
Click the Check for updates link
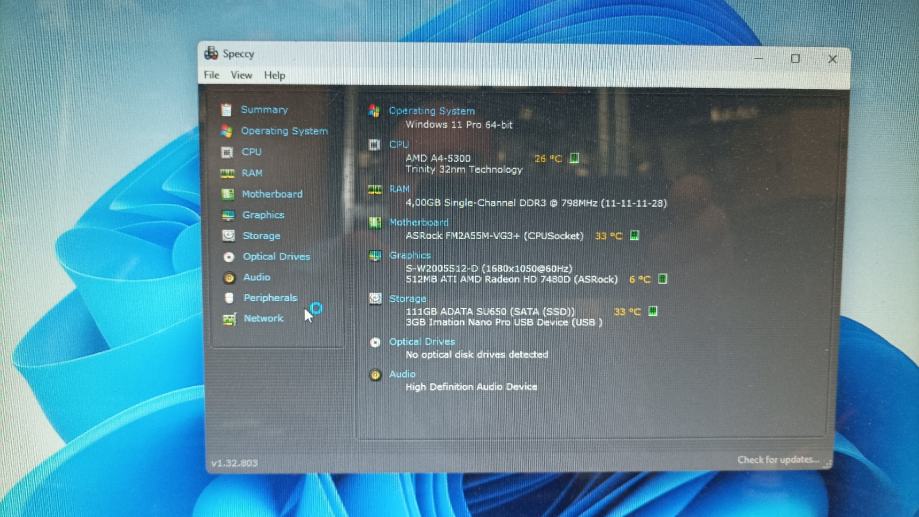(778, 460)
